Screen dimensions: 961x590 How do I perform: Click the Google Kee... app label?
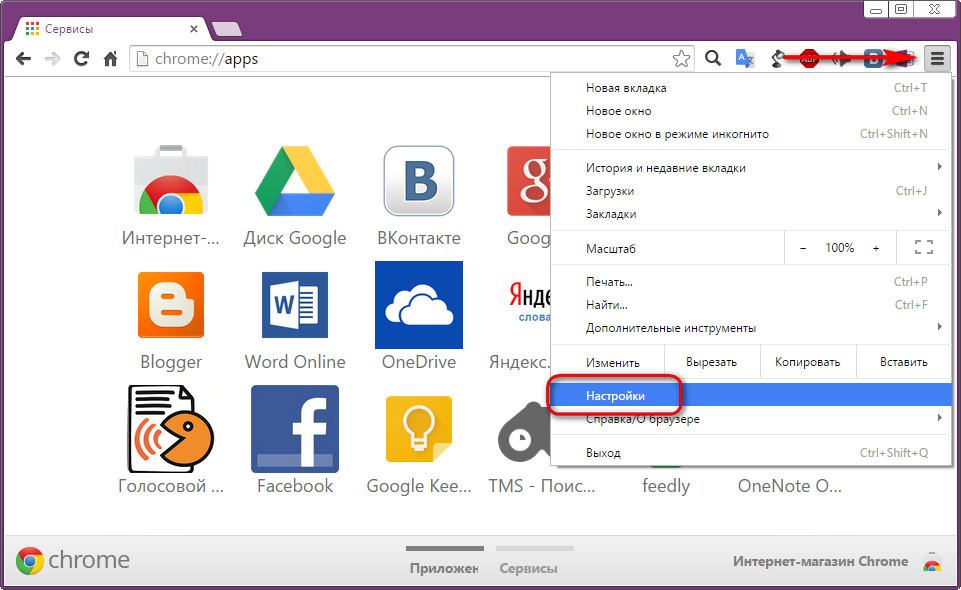point(419,486)
